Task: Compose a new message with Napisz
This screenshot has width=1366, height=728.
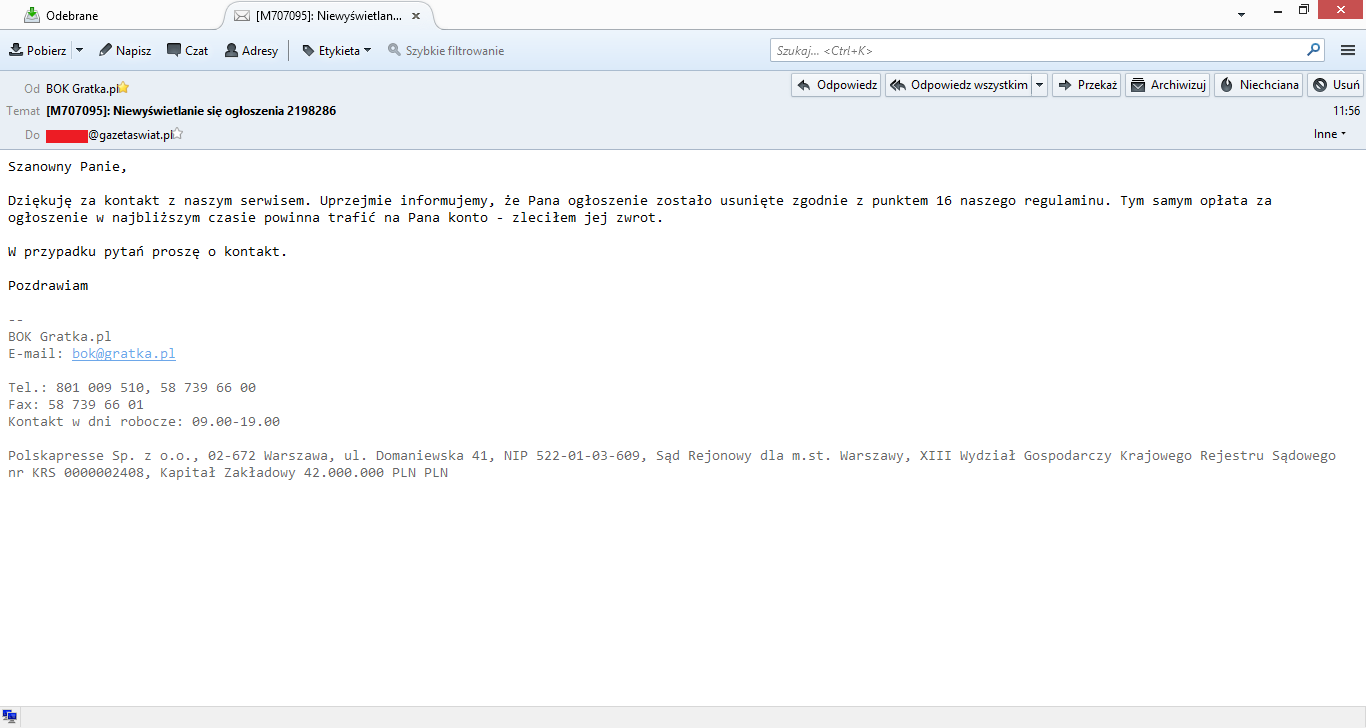Action: [x=125, y=50]
